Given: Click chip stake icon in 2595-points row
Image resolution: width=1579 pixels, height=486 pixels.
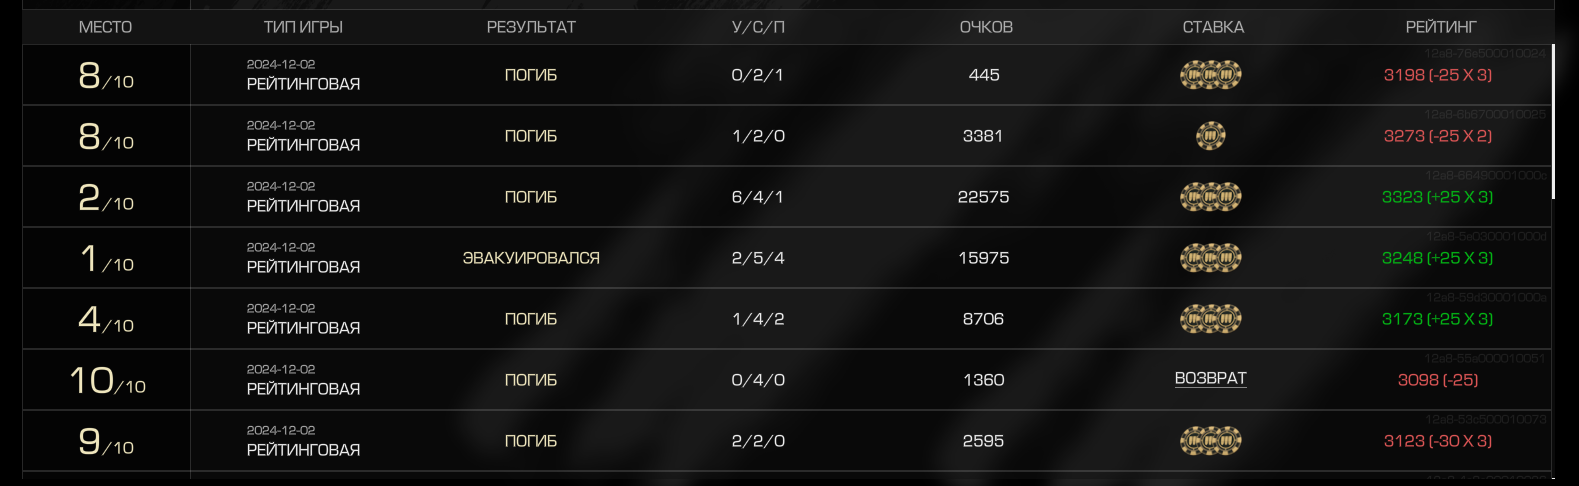Looking at the screenshot, I should (1210, 441).
